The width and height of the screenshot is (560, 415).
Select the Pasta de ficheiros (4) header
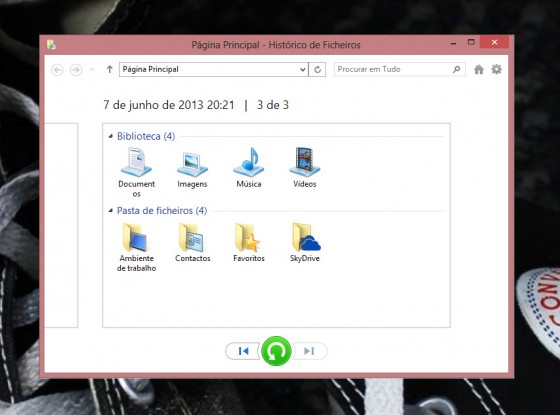[x=162, y=210]
